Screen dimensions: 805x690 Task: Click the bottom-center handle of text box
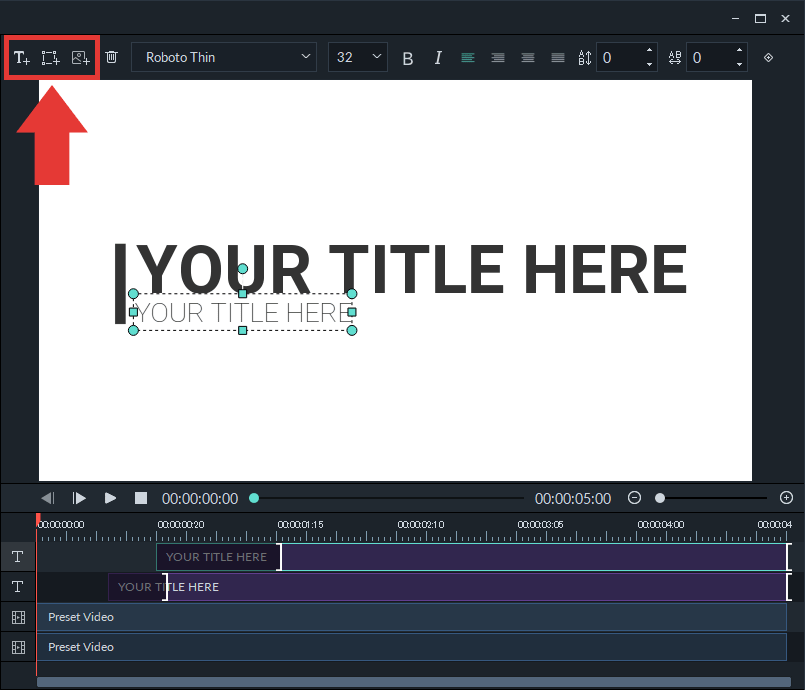[x=243, y=331]
